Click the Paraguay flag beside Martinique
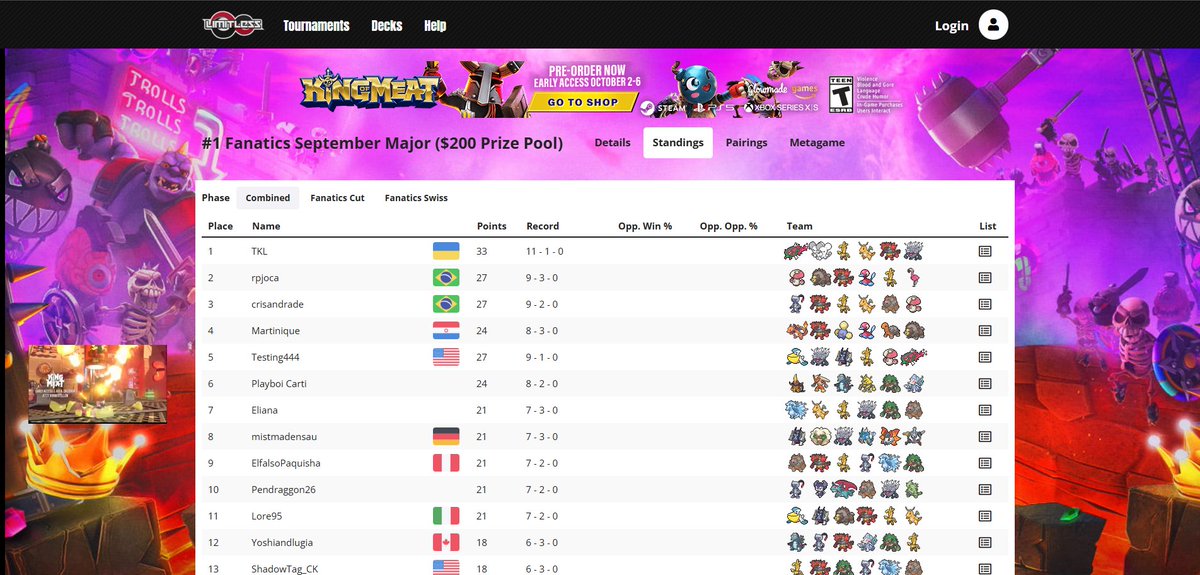1200x575 pixels. [445, 330]
